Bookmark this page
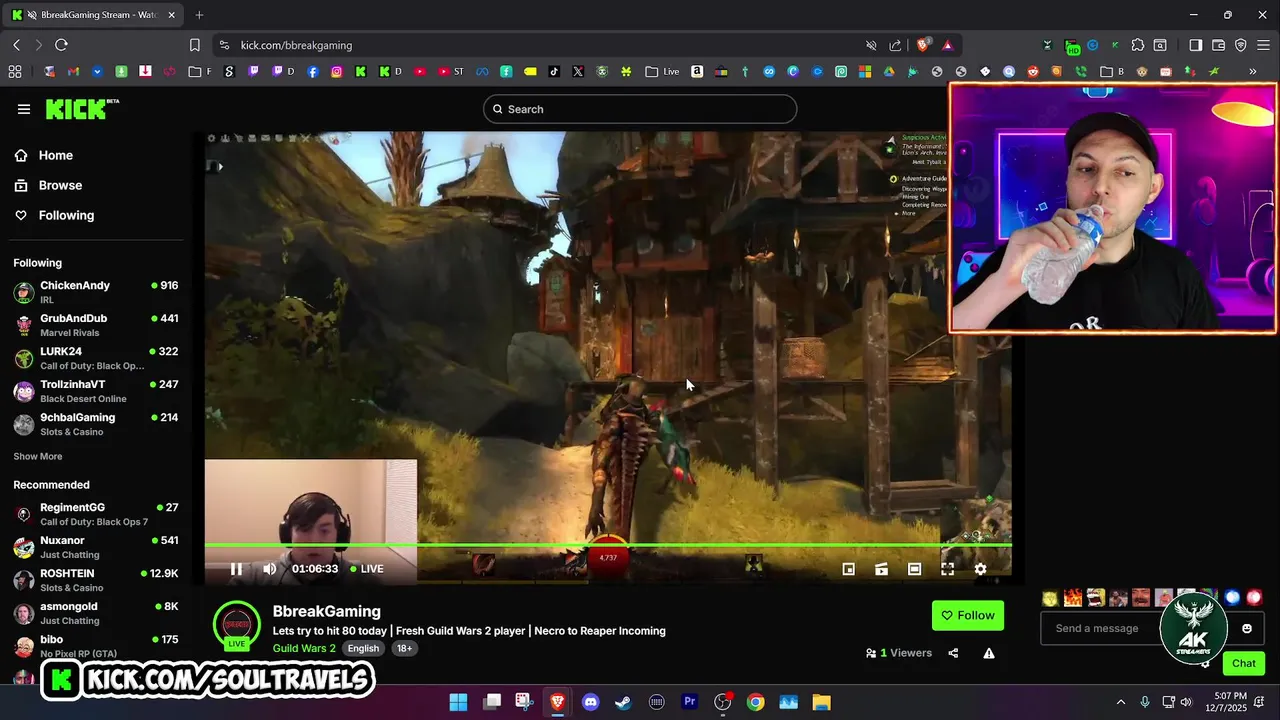 (194, 45)
